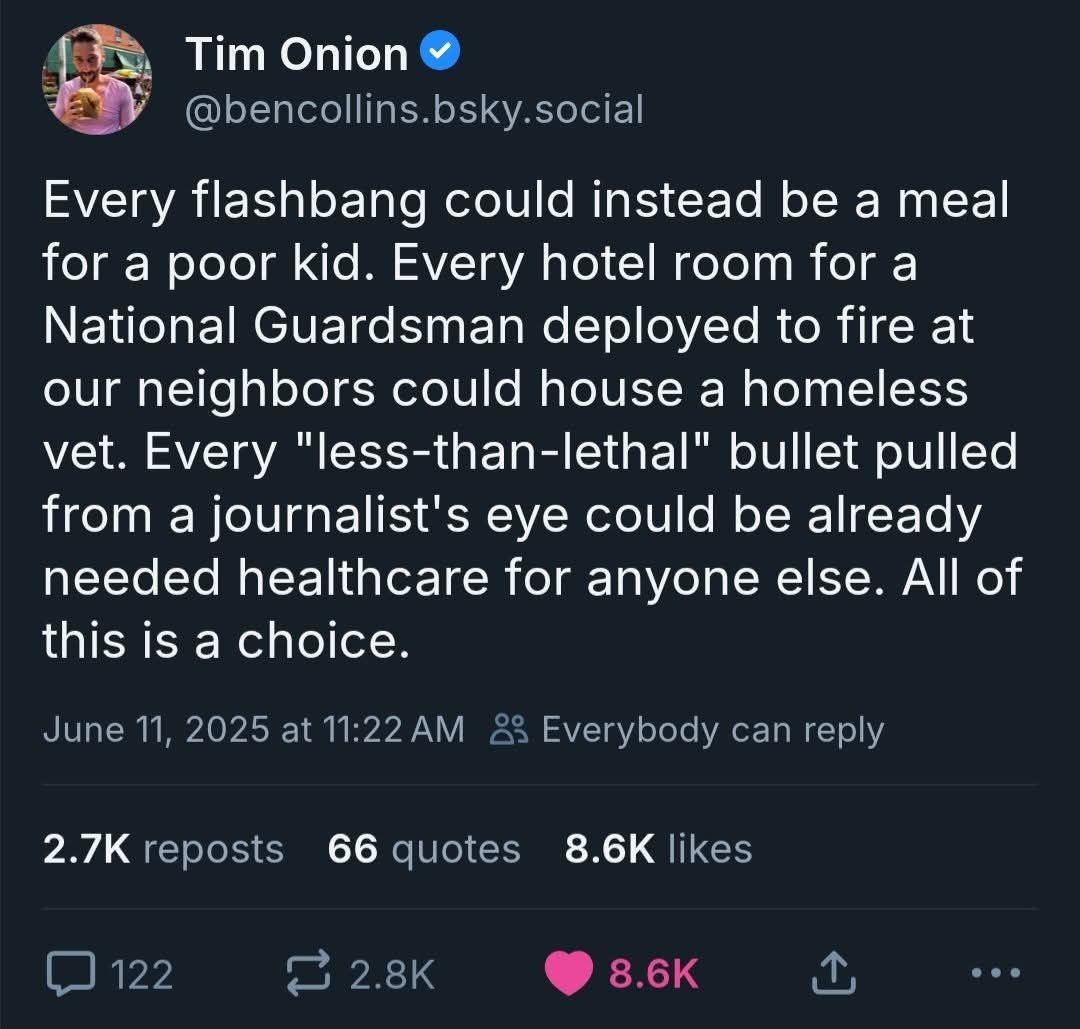Screen dimensions: 1080x1029
Task: Click the final line "this is a choice."
Action: [x=226, y=641]
